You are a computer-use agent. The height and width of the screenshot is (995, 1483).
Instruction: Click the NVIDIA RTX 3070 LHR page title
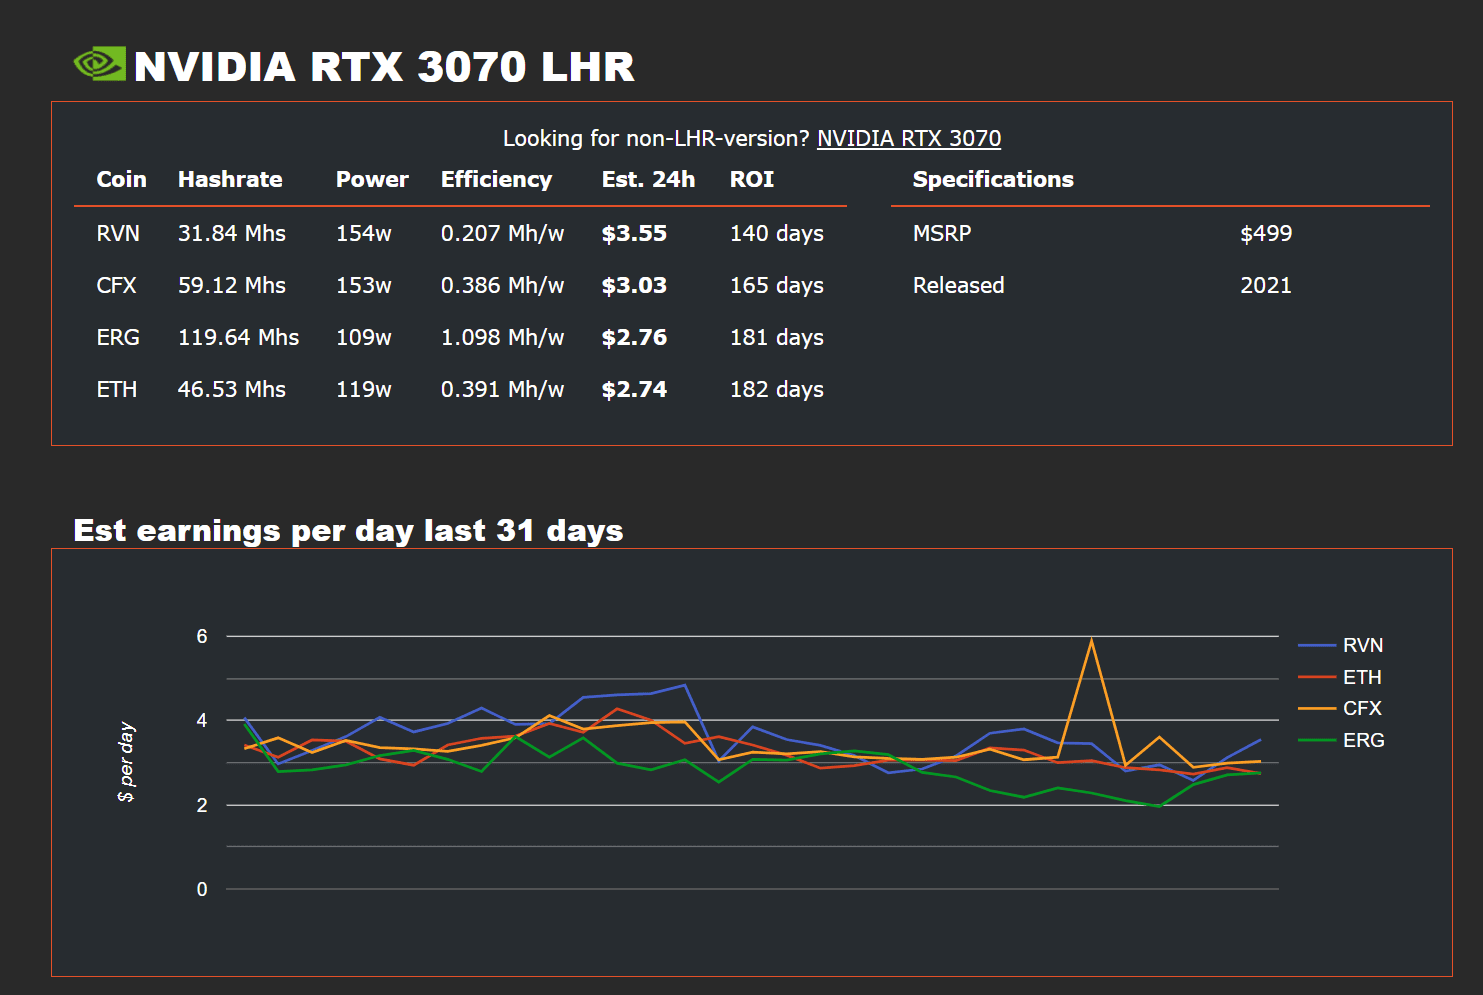[x=384, y=66]
